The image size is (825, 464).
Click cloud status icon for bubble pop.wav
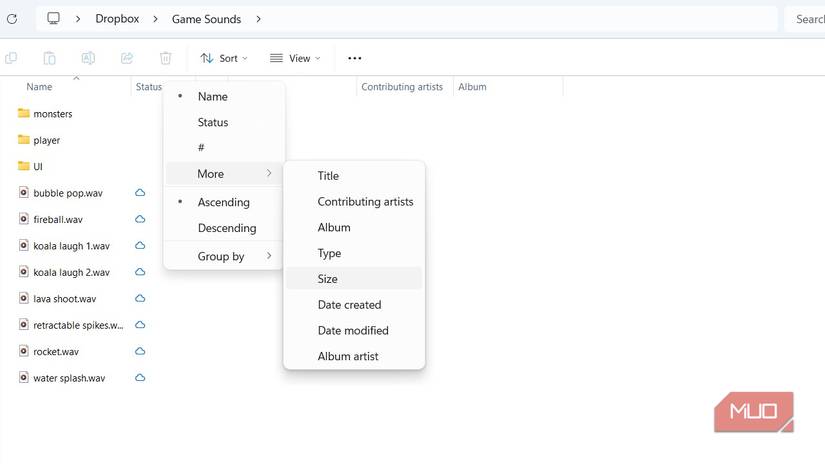click(x=140, y=193)
